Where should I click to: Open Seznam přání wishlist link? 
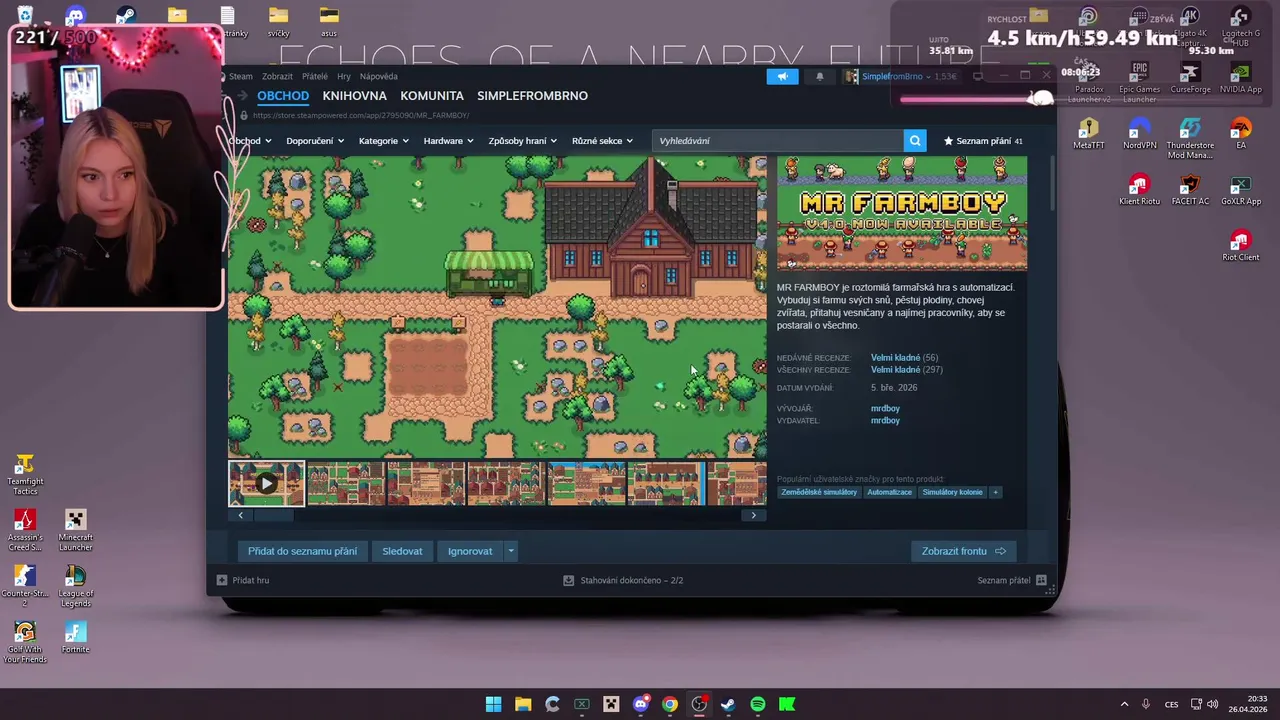pyautogui.click(x=983, y=141)
